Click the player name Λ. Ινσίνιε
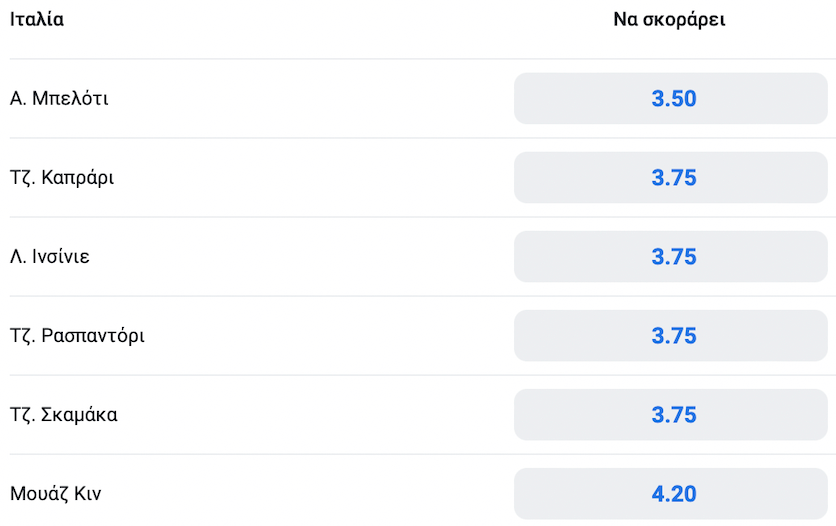 (50, 256)
